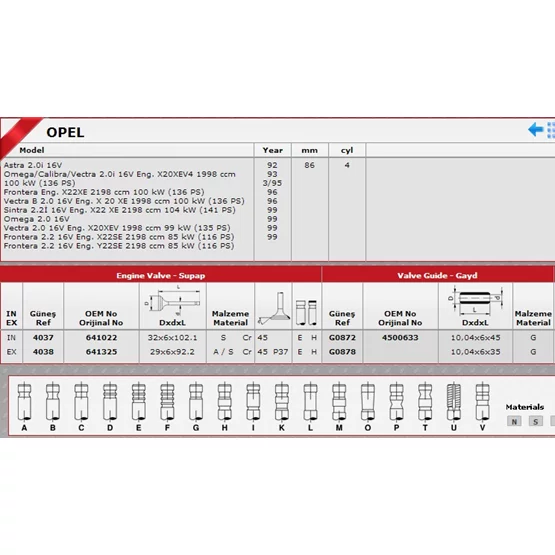Open Güneş Ref 4037 intake valve
555x555 pixels.
click(43, 337)
